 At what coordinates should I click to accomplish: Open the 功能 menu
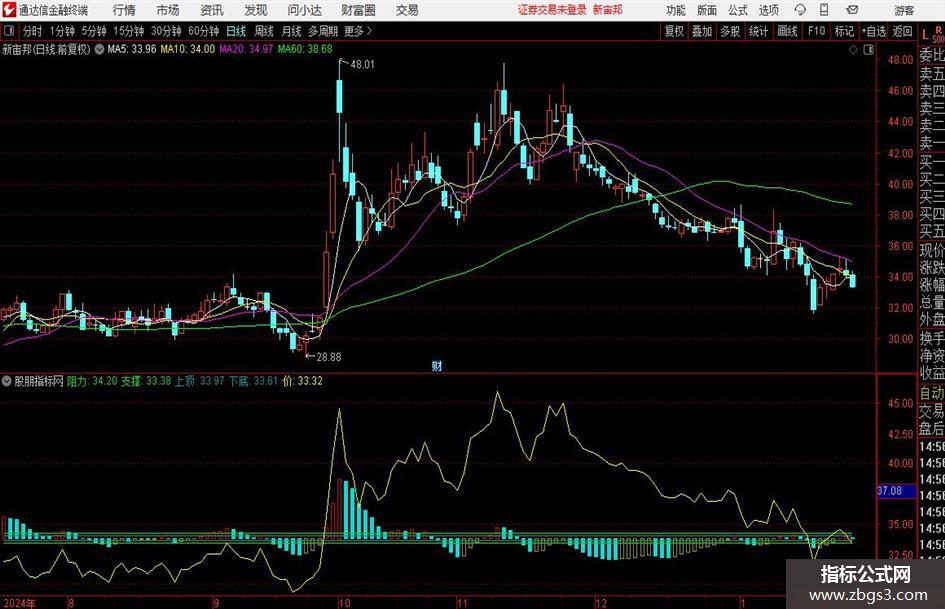point(676,10)
